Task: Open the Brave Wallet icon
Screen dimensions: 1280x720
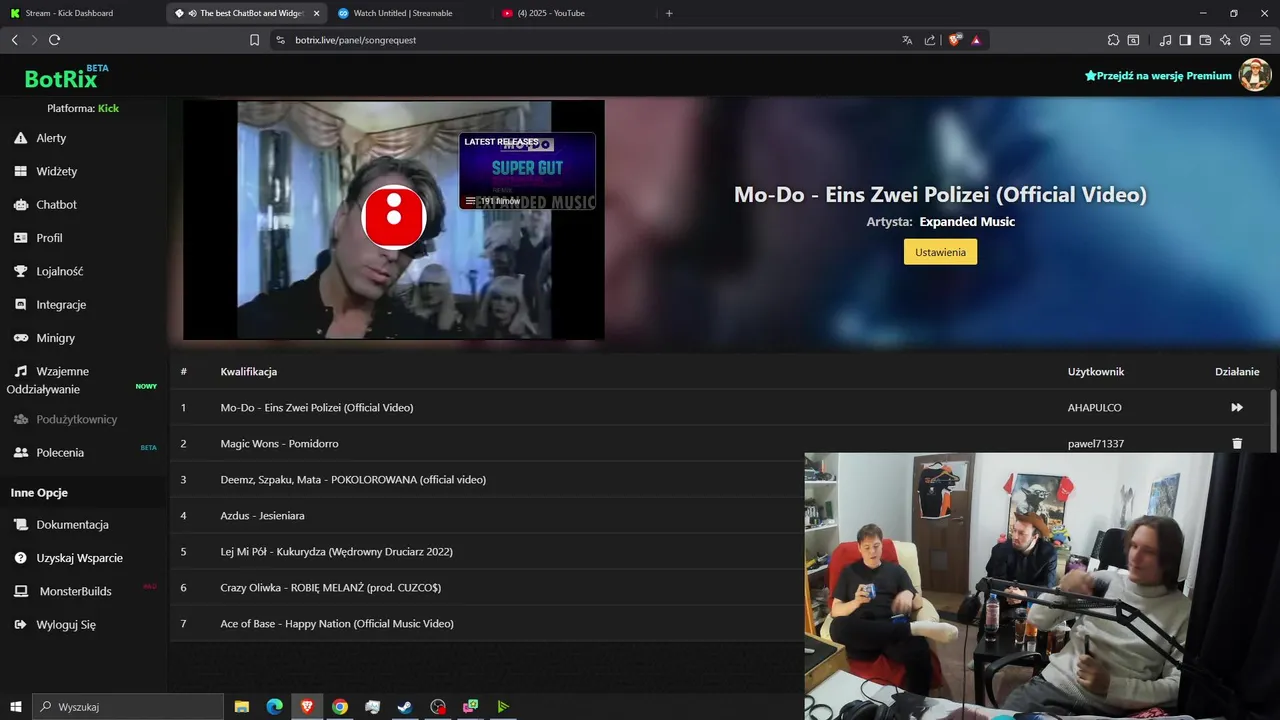Action: point(1205,40)
